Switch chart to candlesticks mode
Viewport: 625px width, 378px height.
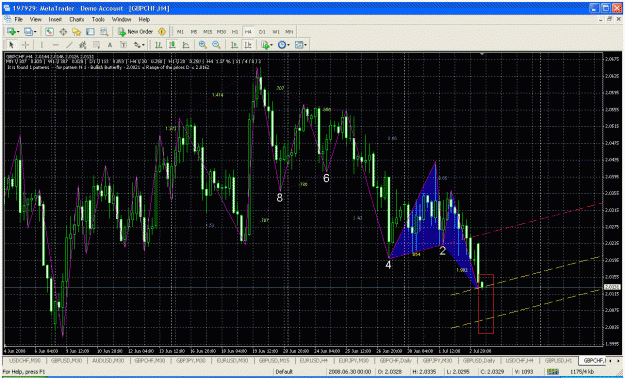coord(172,45)
